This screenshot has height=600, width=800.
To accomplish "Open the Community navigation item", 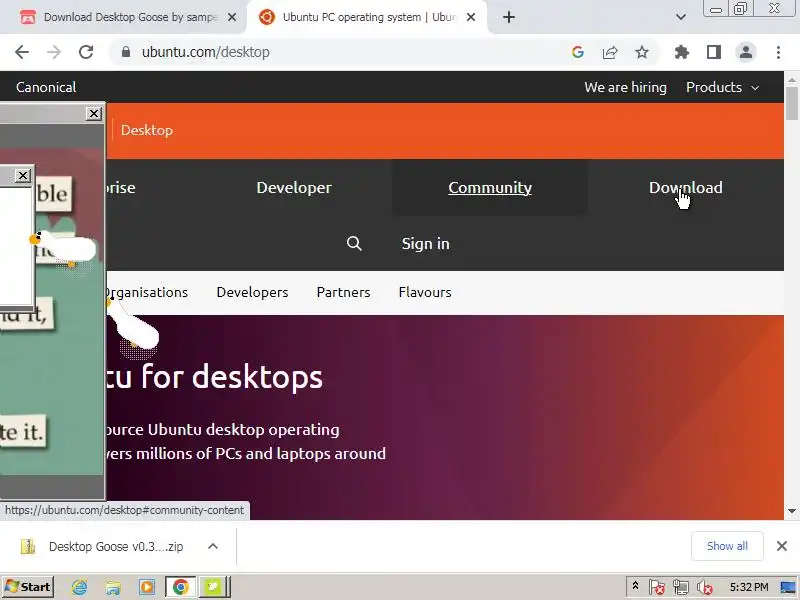I will [490, 187].
